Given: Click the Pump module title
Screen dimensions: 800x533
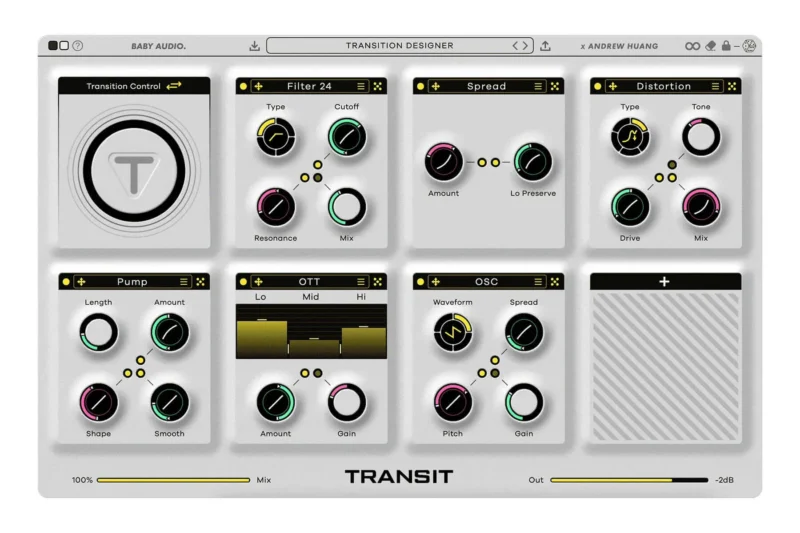Looking at the screenshot, I should point(132,282).
